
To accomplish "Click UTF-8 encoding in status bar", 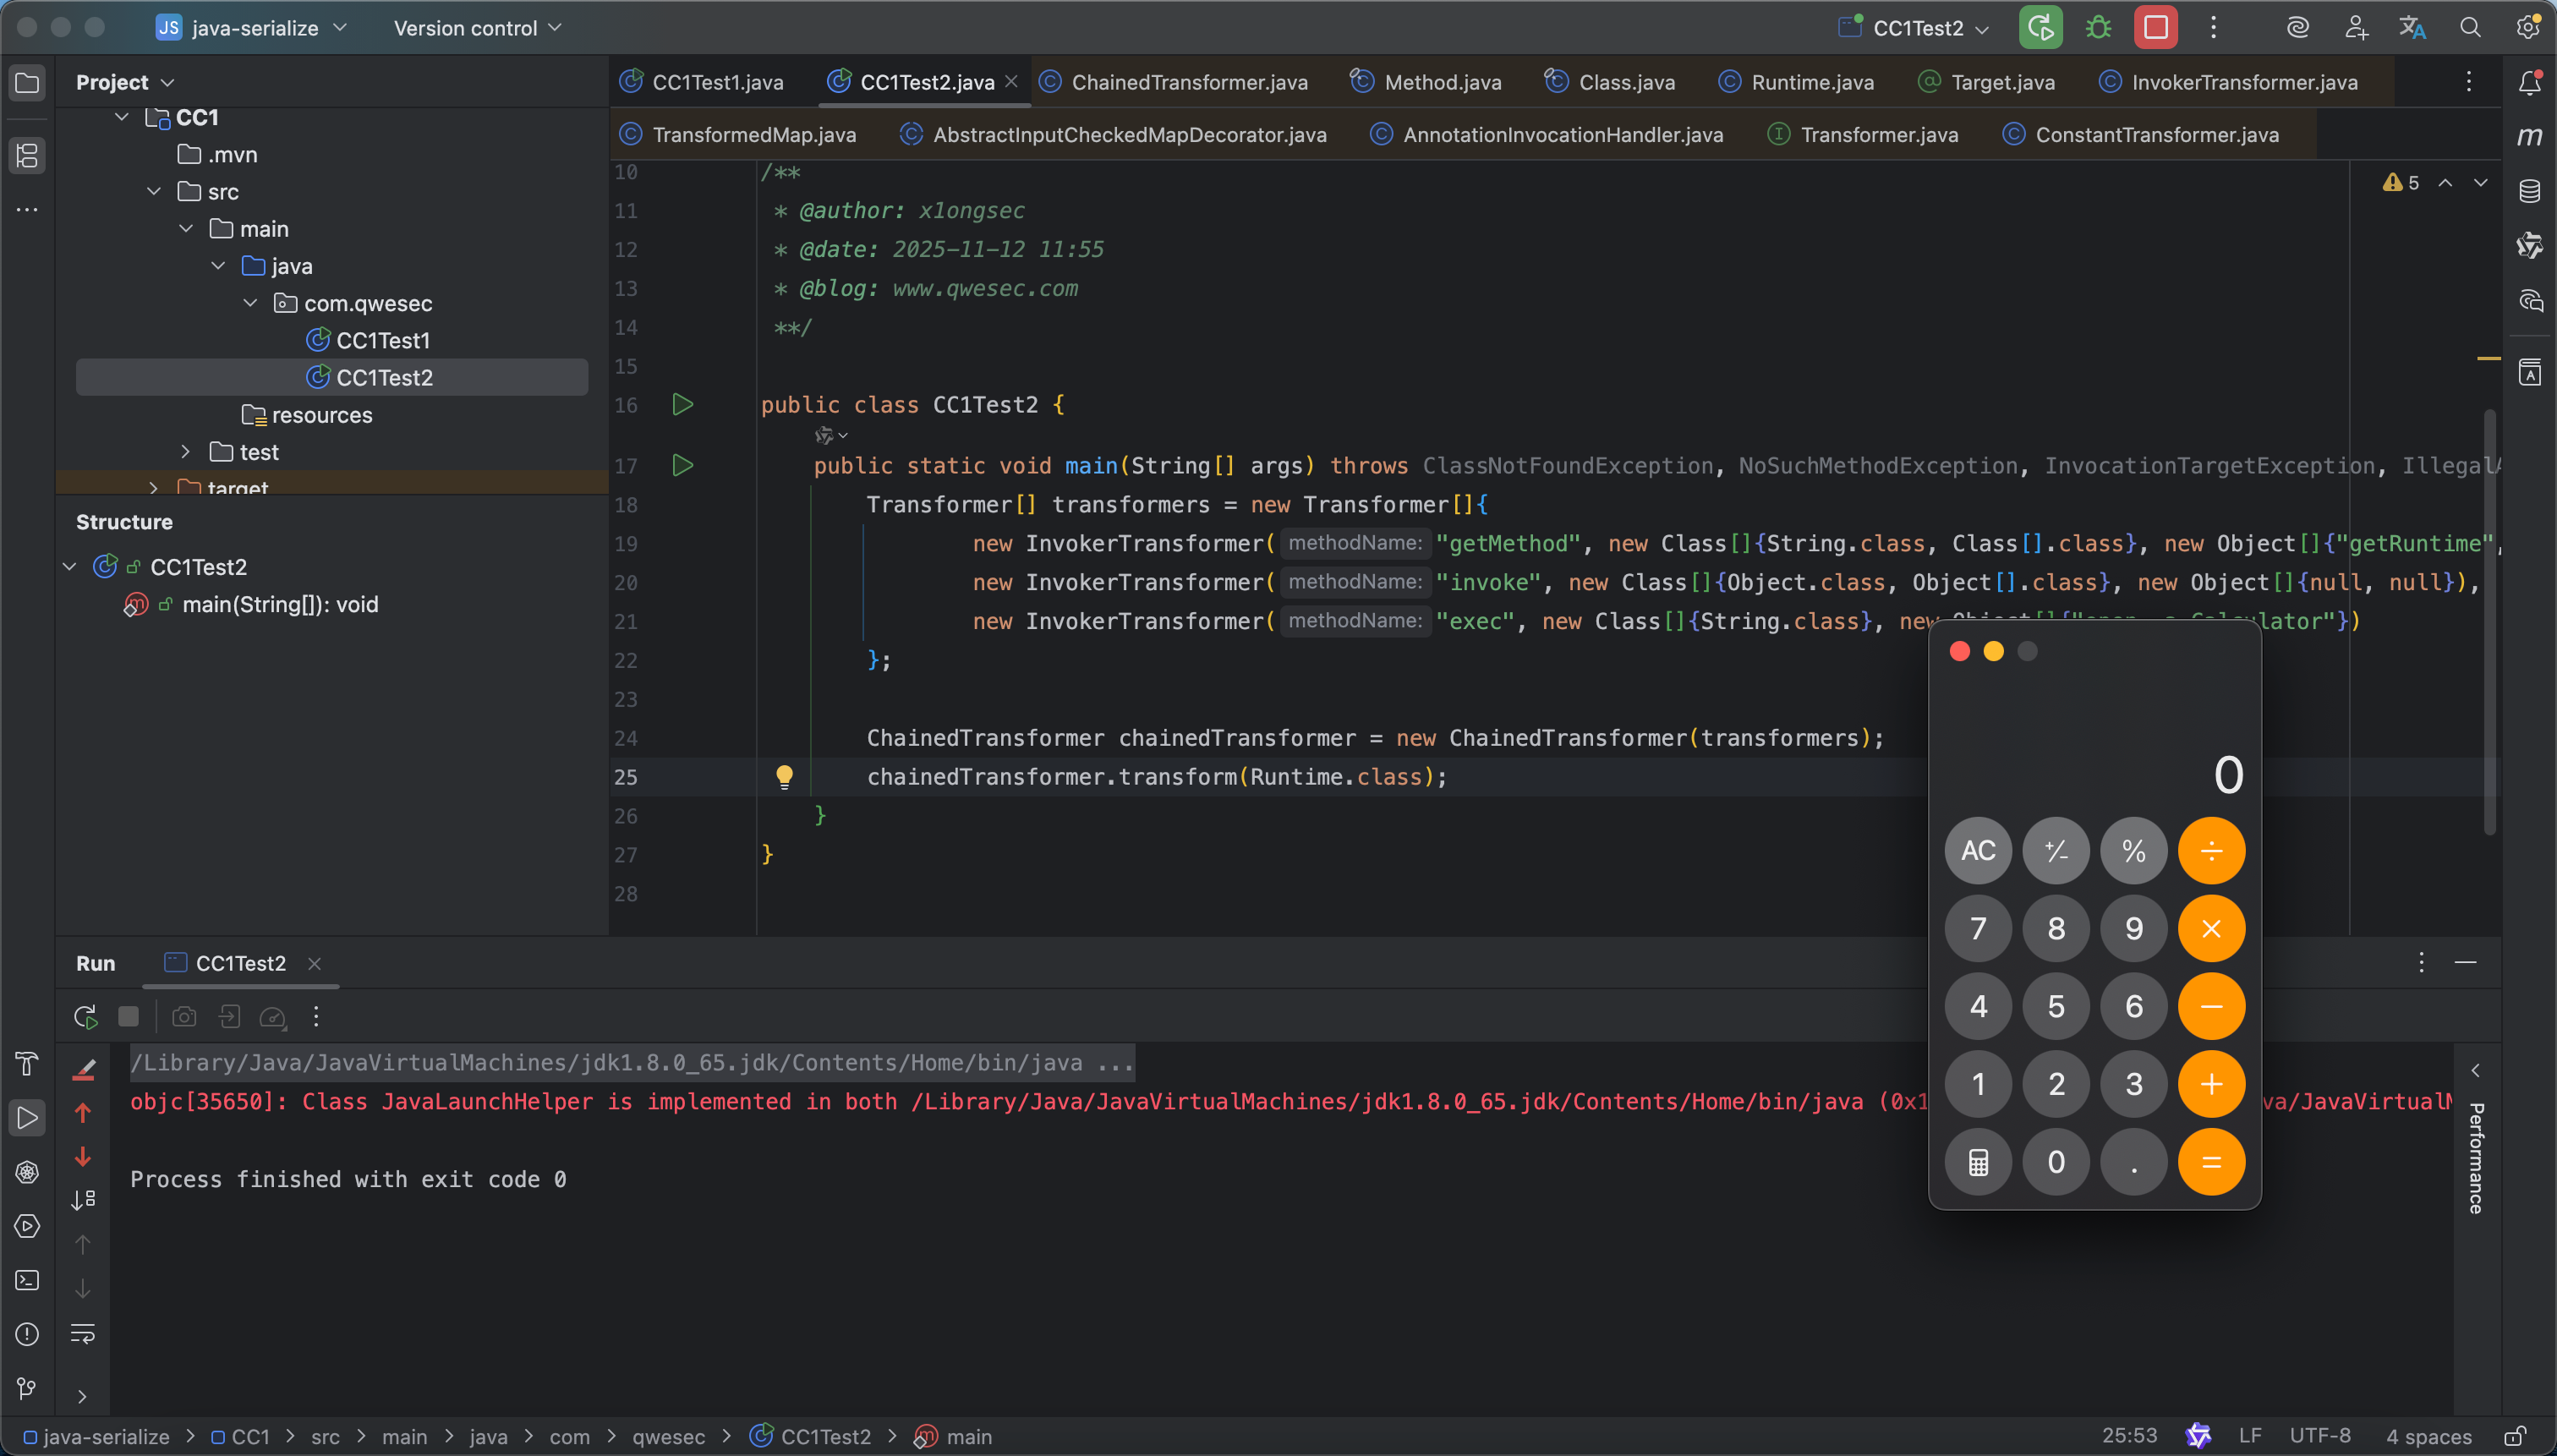I will (x=2320, y=1436).
